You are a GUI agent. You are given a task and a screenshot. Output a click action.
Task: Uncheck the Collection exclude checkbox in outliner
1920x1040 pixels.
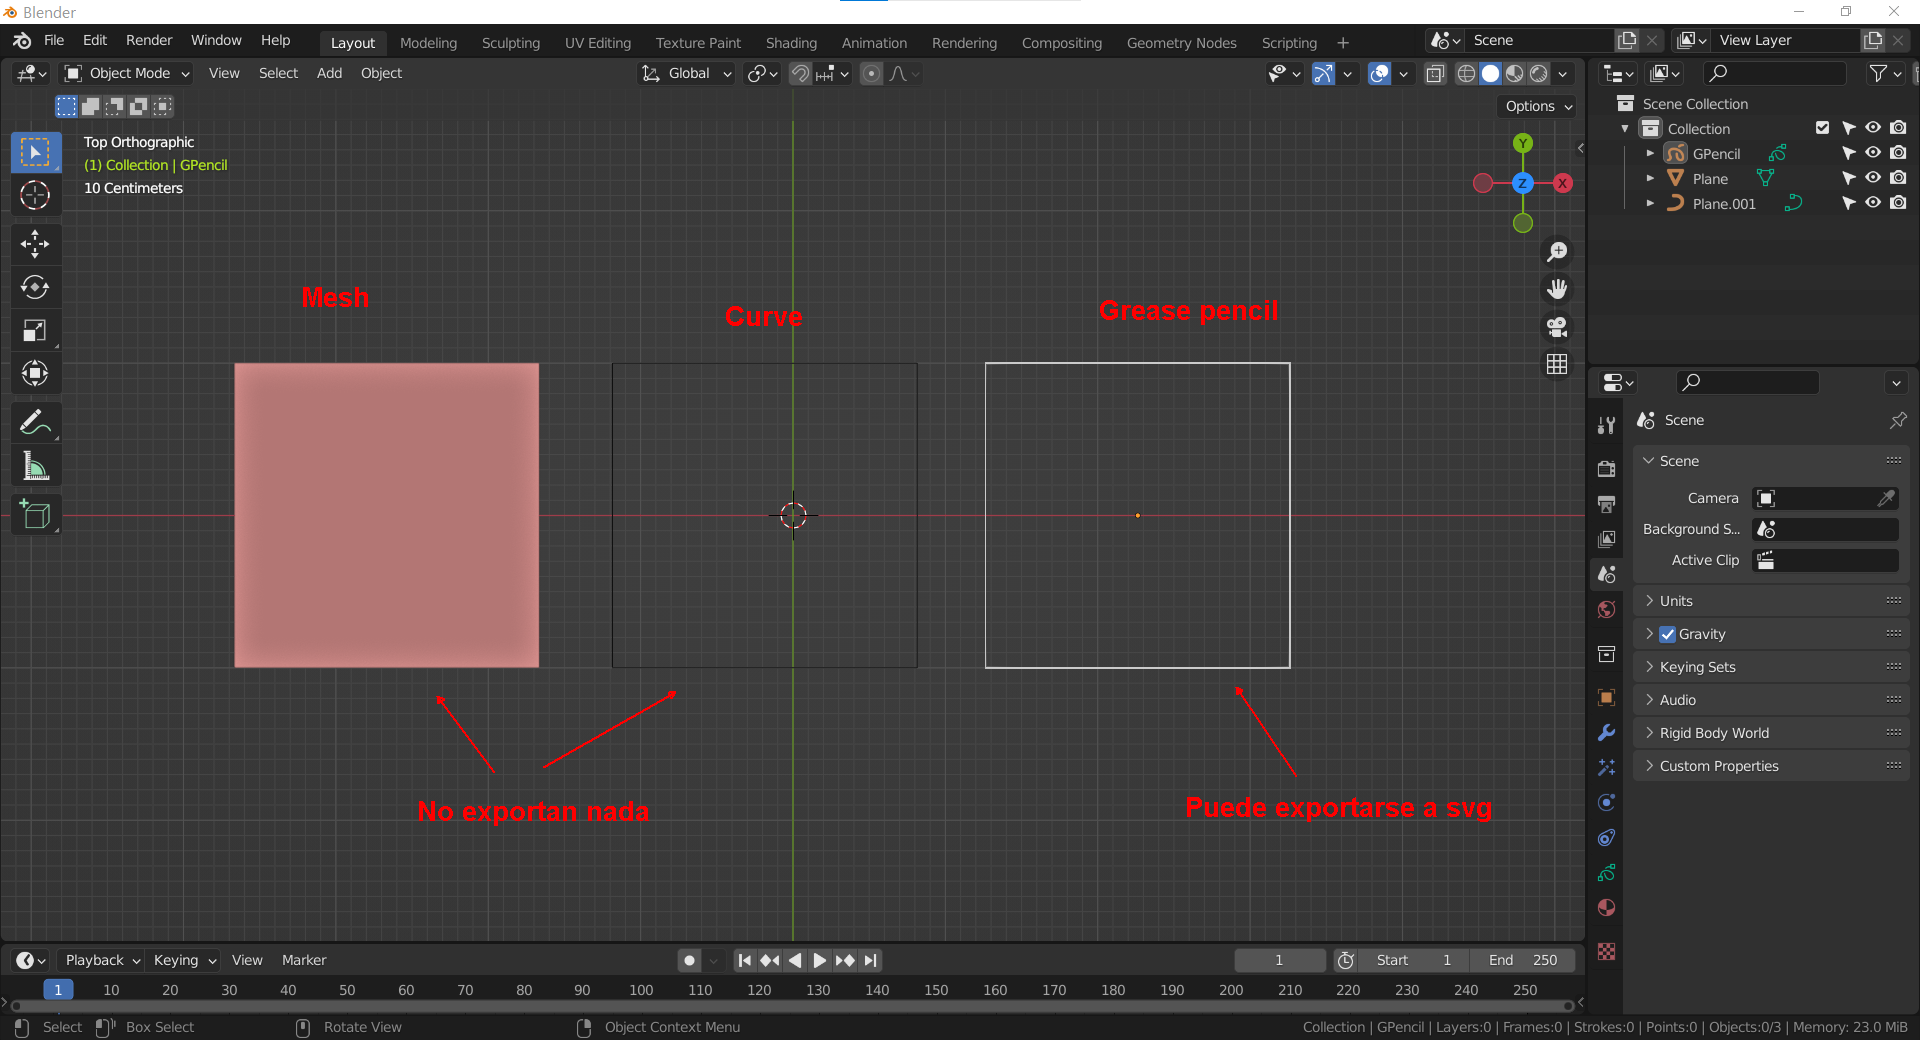click(x=1822, y=128)
